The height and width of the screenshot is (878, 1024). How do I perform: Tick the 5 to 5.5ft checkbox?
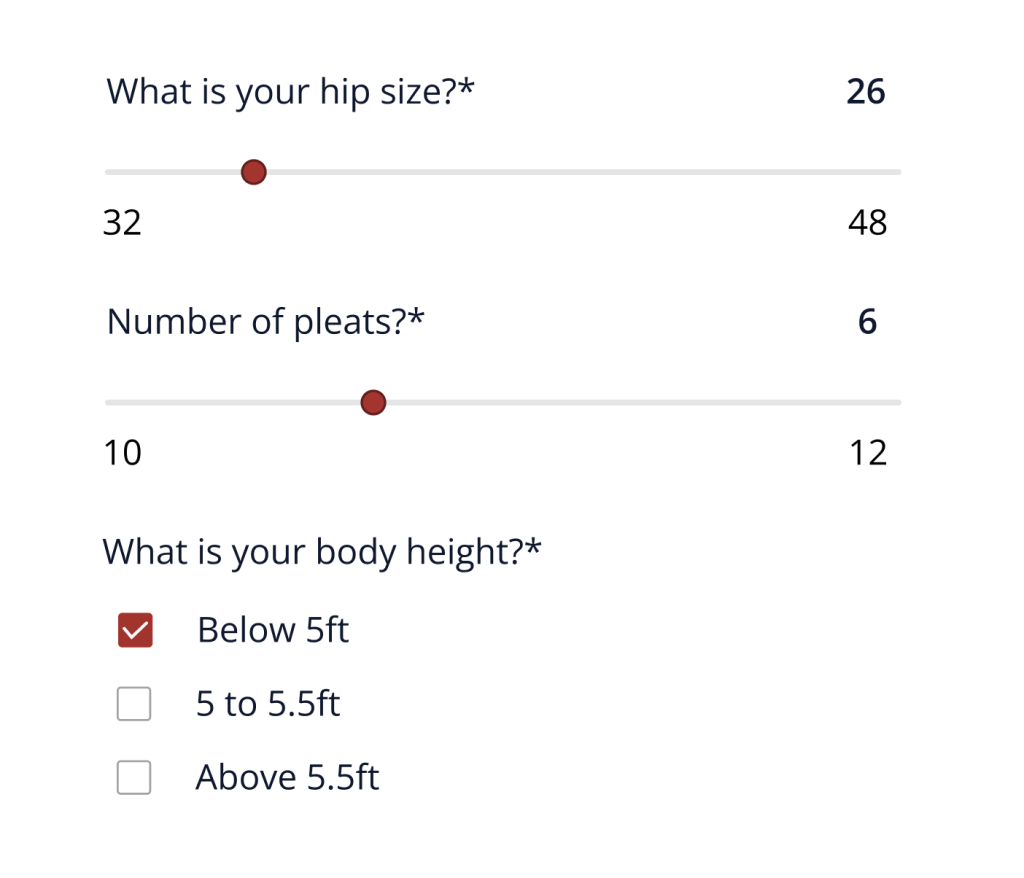(x=134, y=704)
